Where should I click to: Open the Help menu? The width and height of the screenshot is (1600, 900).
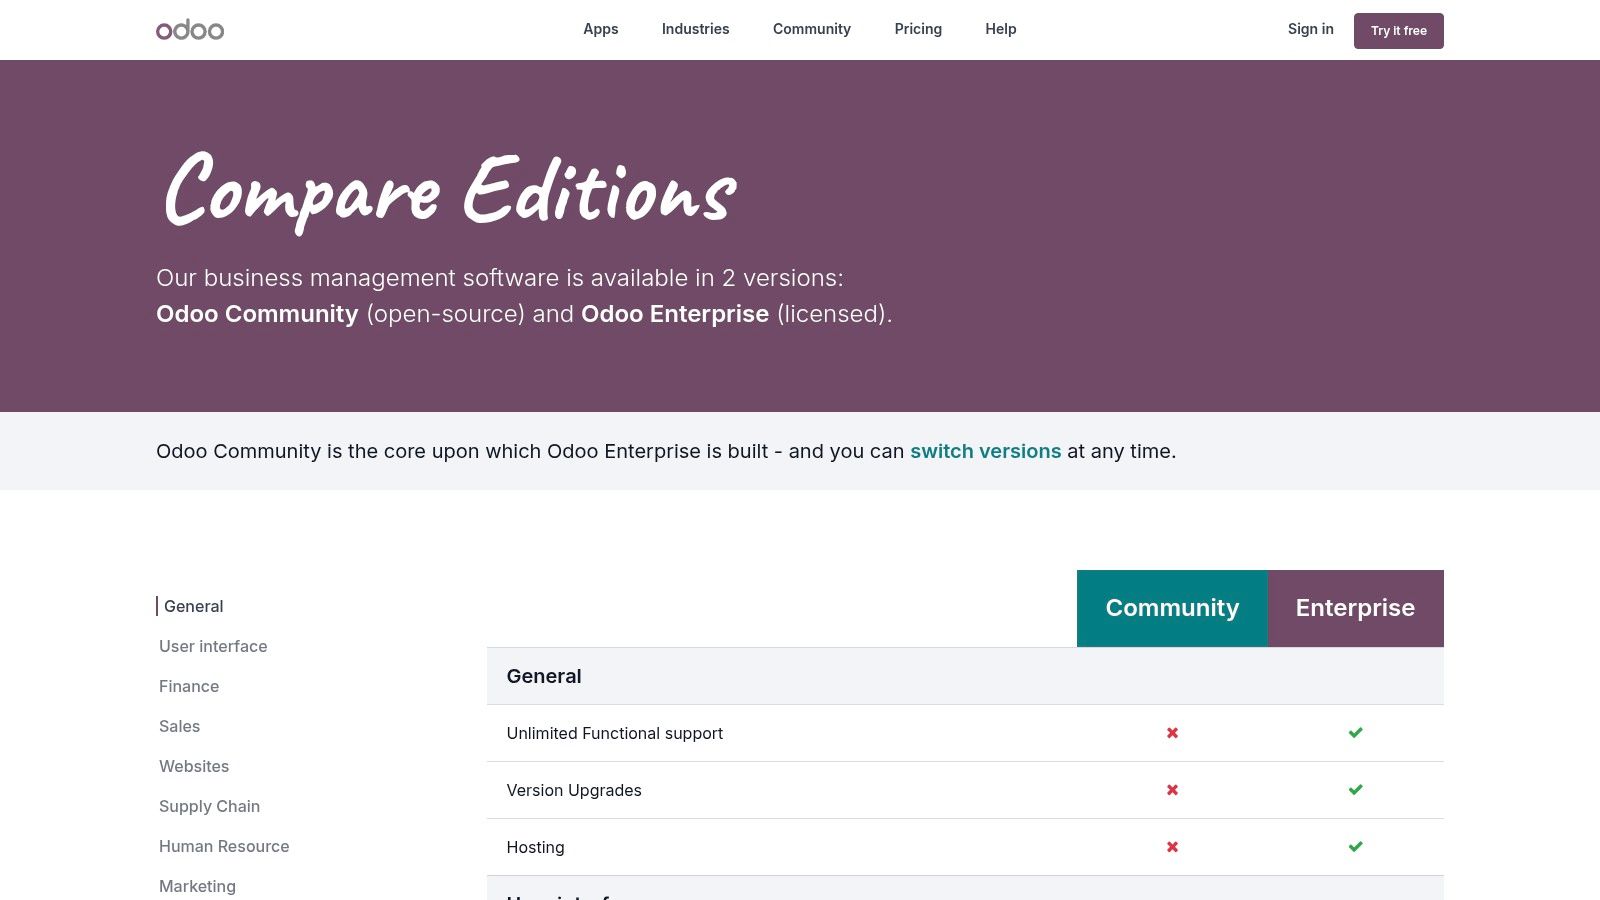[1000, 29]
